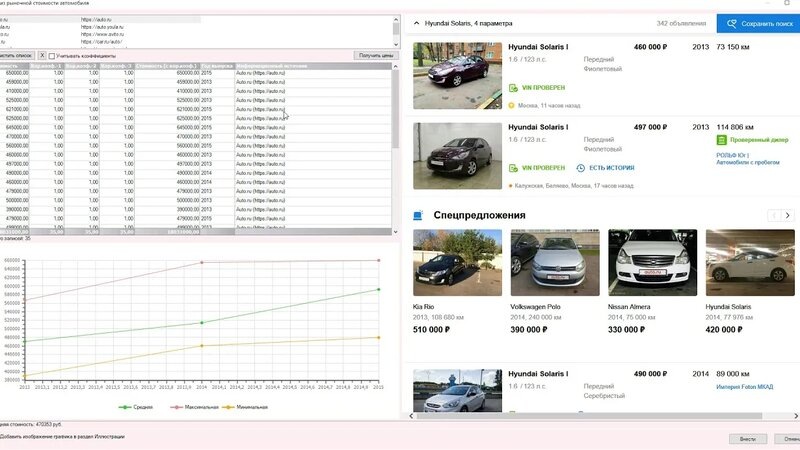Click the silver Solaris photo at bottom
Image resolution: width=800 pixels, height=450 pixels.
[457, 390]
